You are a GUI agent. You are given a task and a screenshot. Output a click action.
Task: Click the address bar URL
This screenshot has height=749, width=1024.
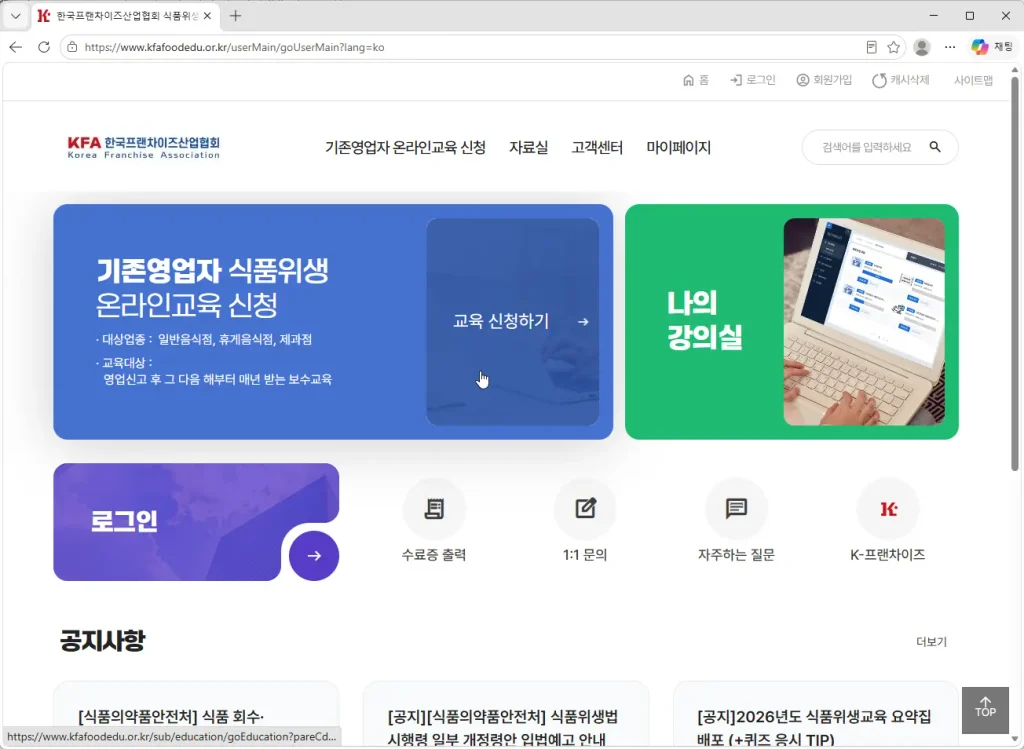[x=234, y=47]
